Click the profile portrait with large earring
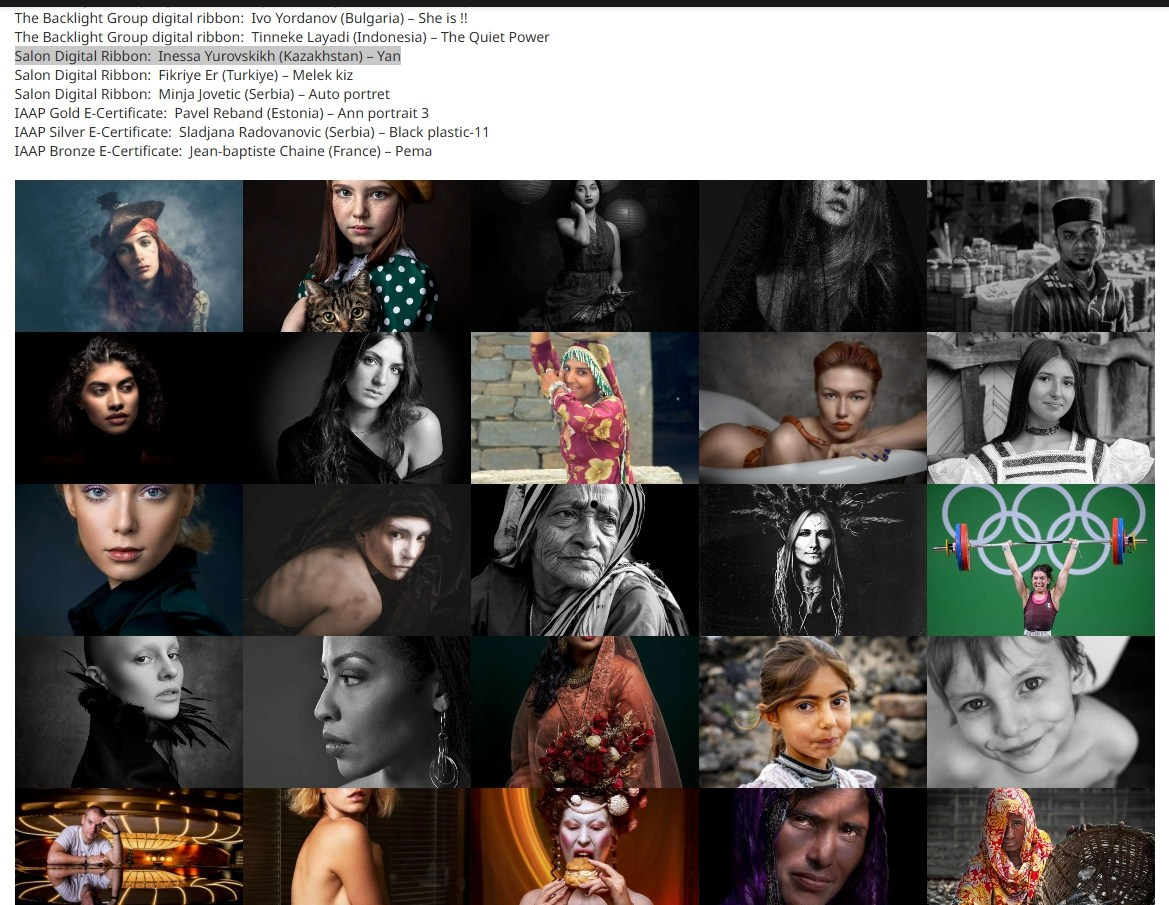 (x=356, y=712)
